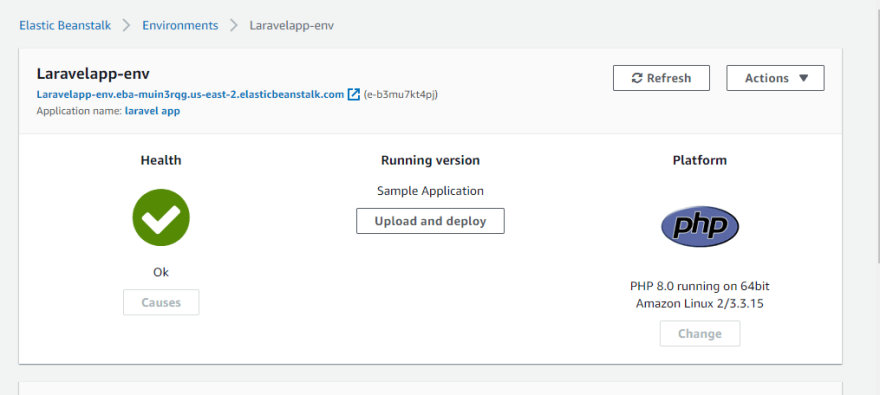Click the Causes button
The height and width of the screenshot is (395, 880).
click(x=161, y=302)
